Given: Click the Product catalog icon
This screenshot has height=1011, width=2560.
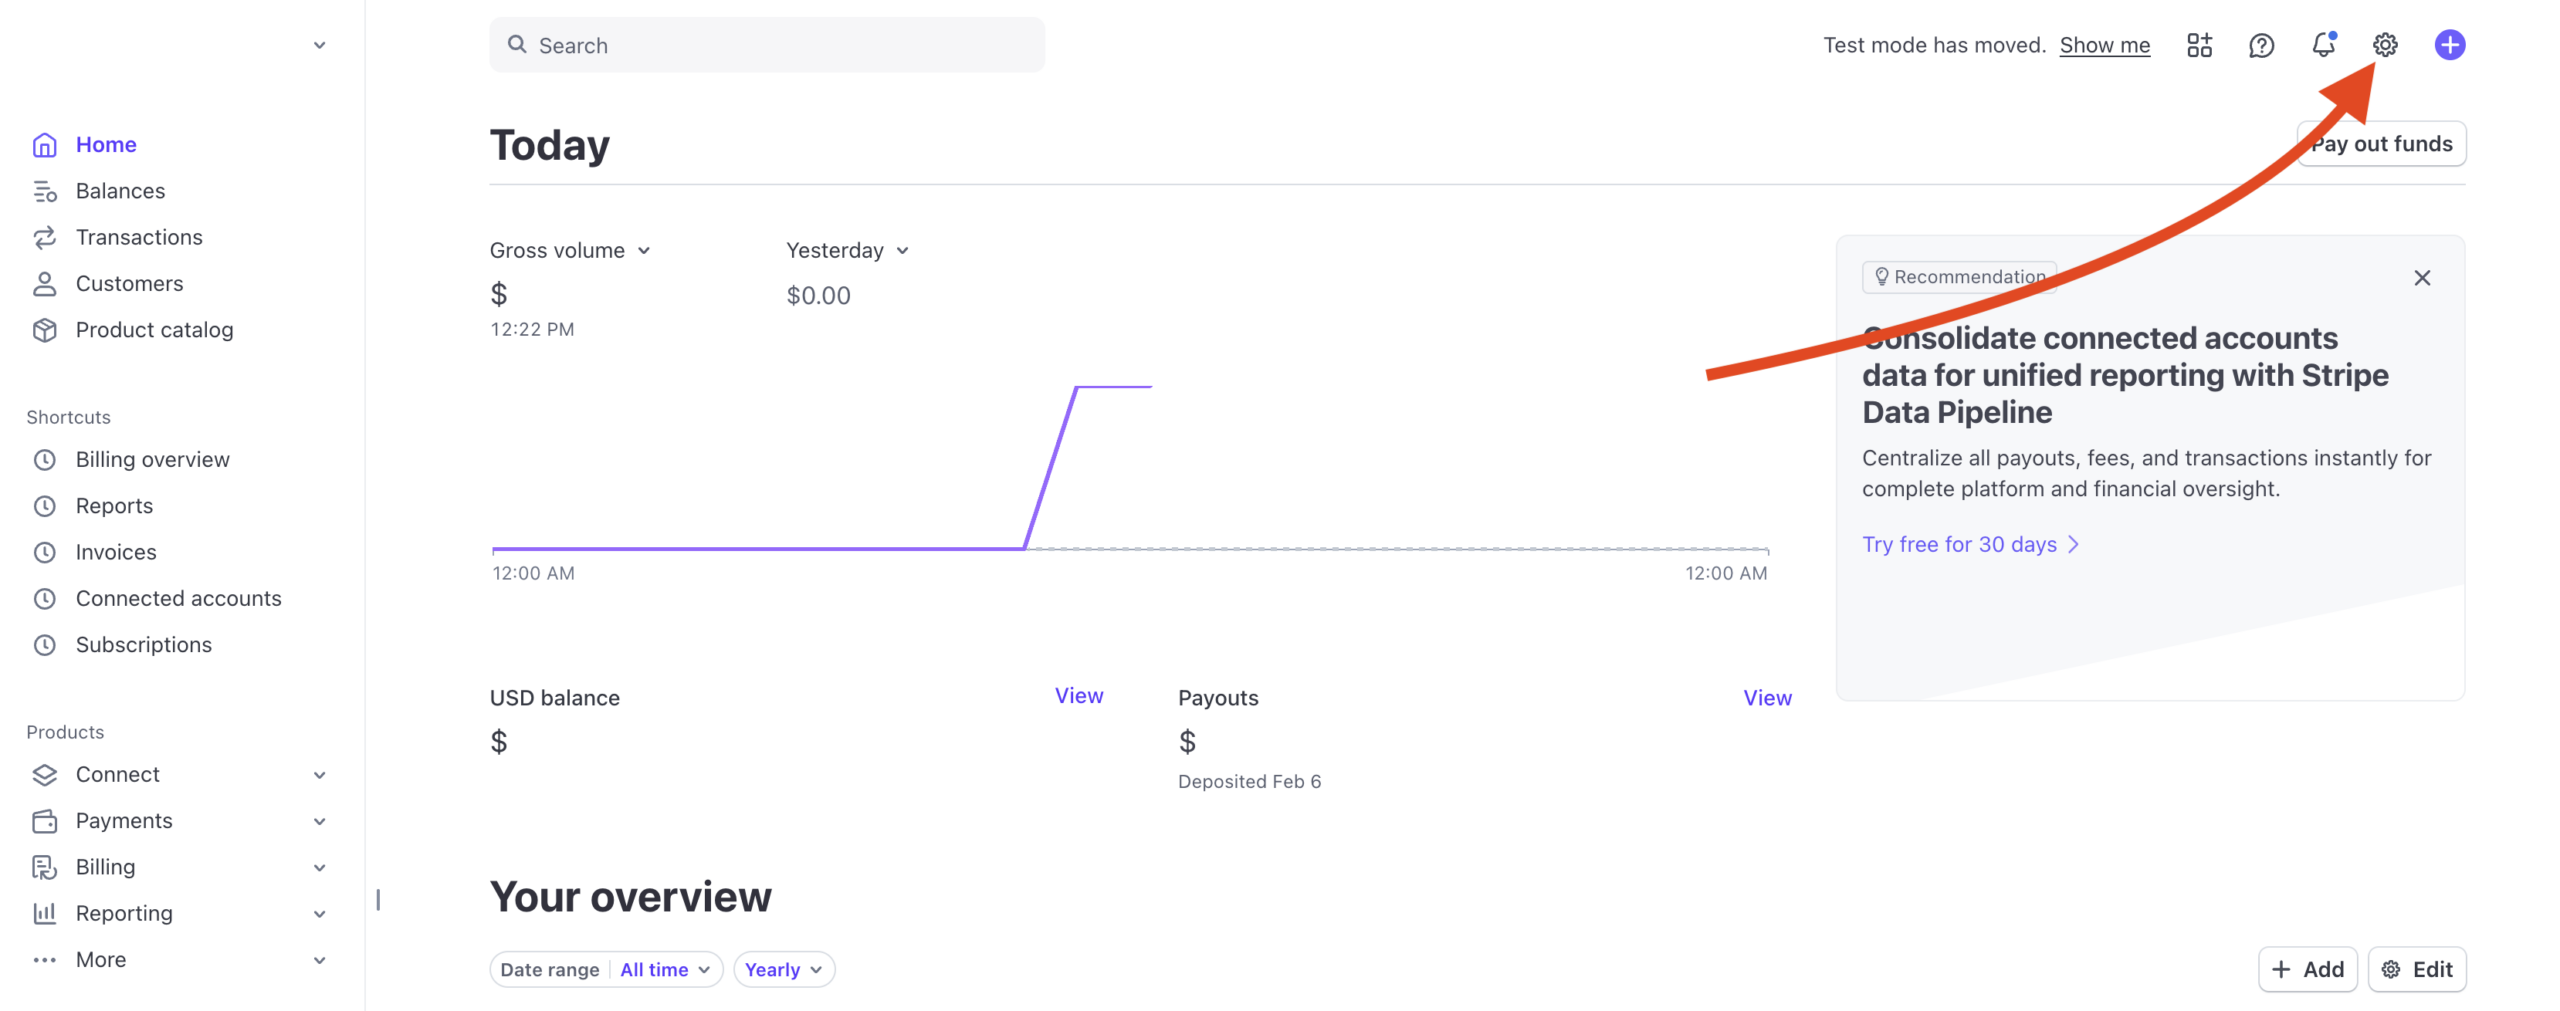Looking at the screenshot, I should click(x=44, y=330).
